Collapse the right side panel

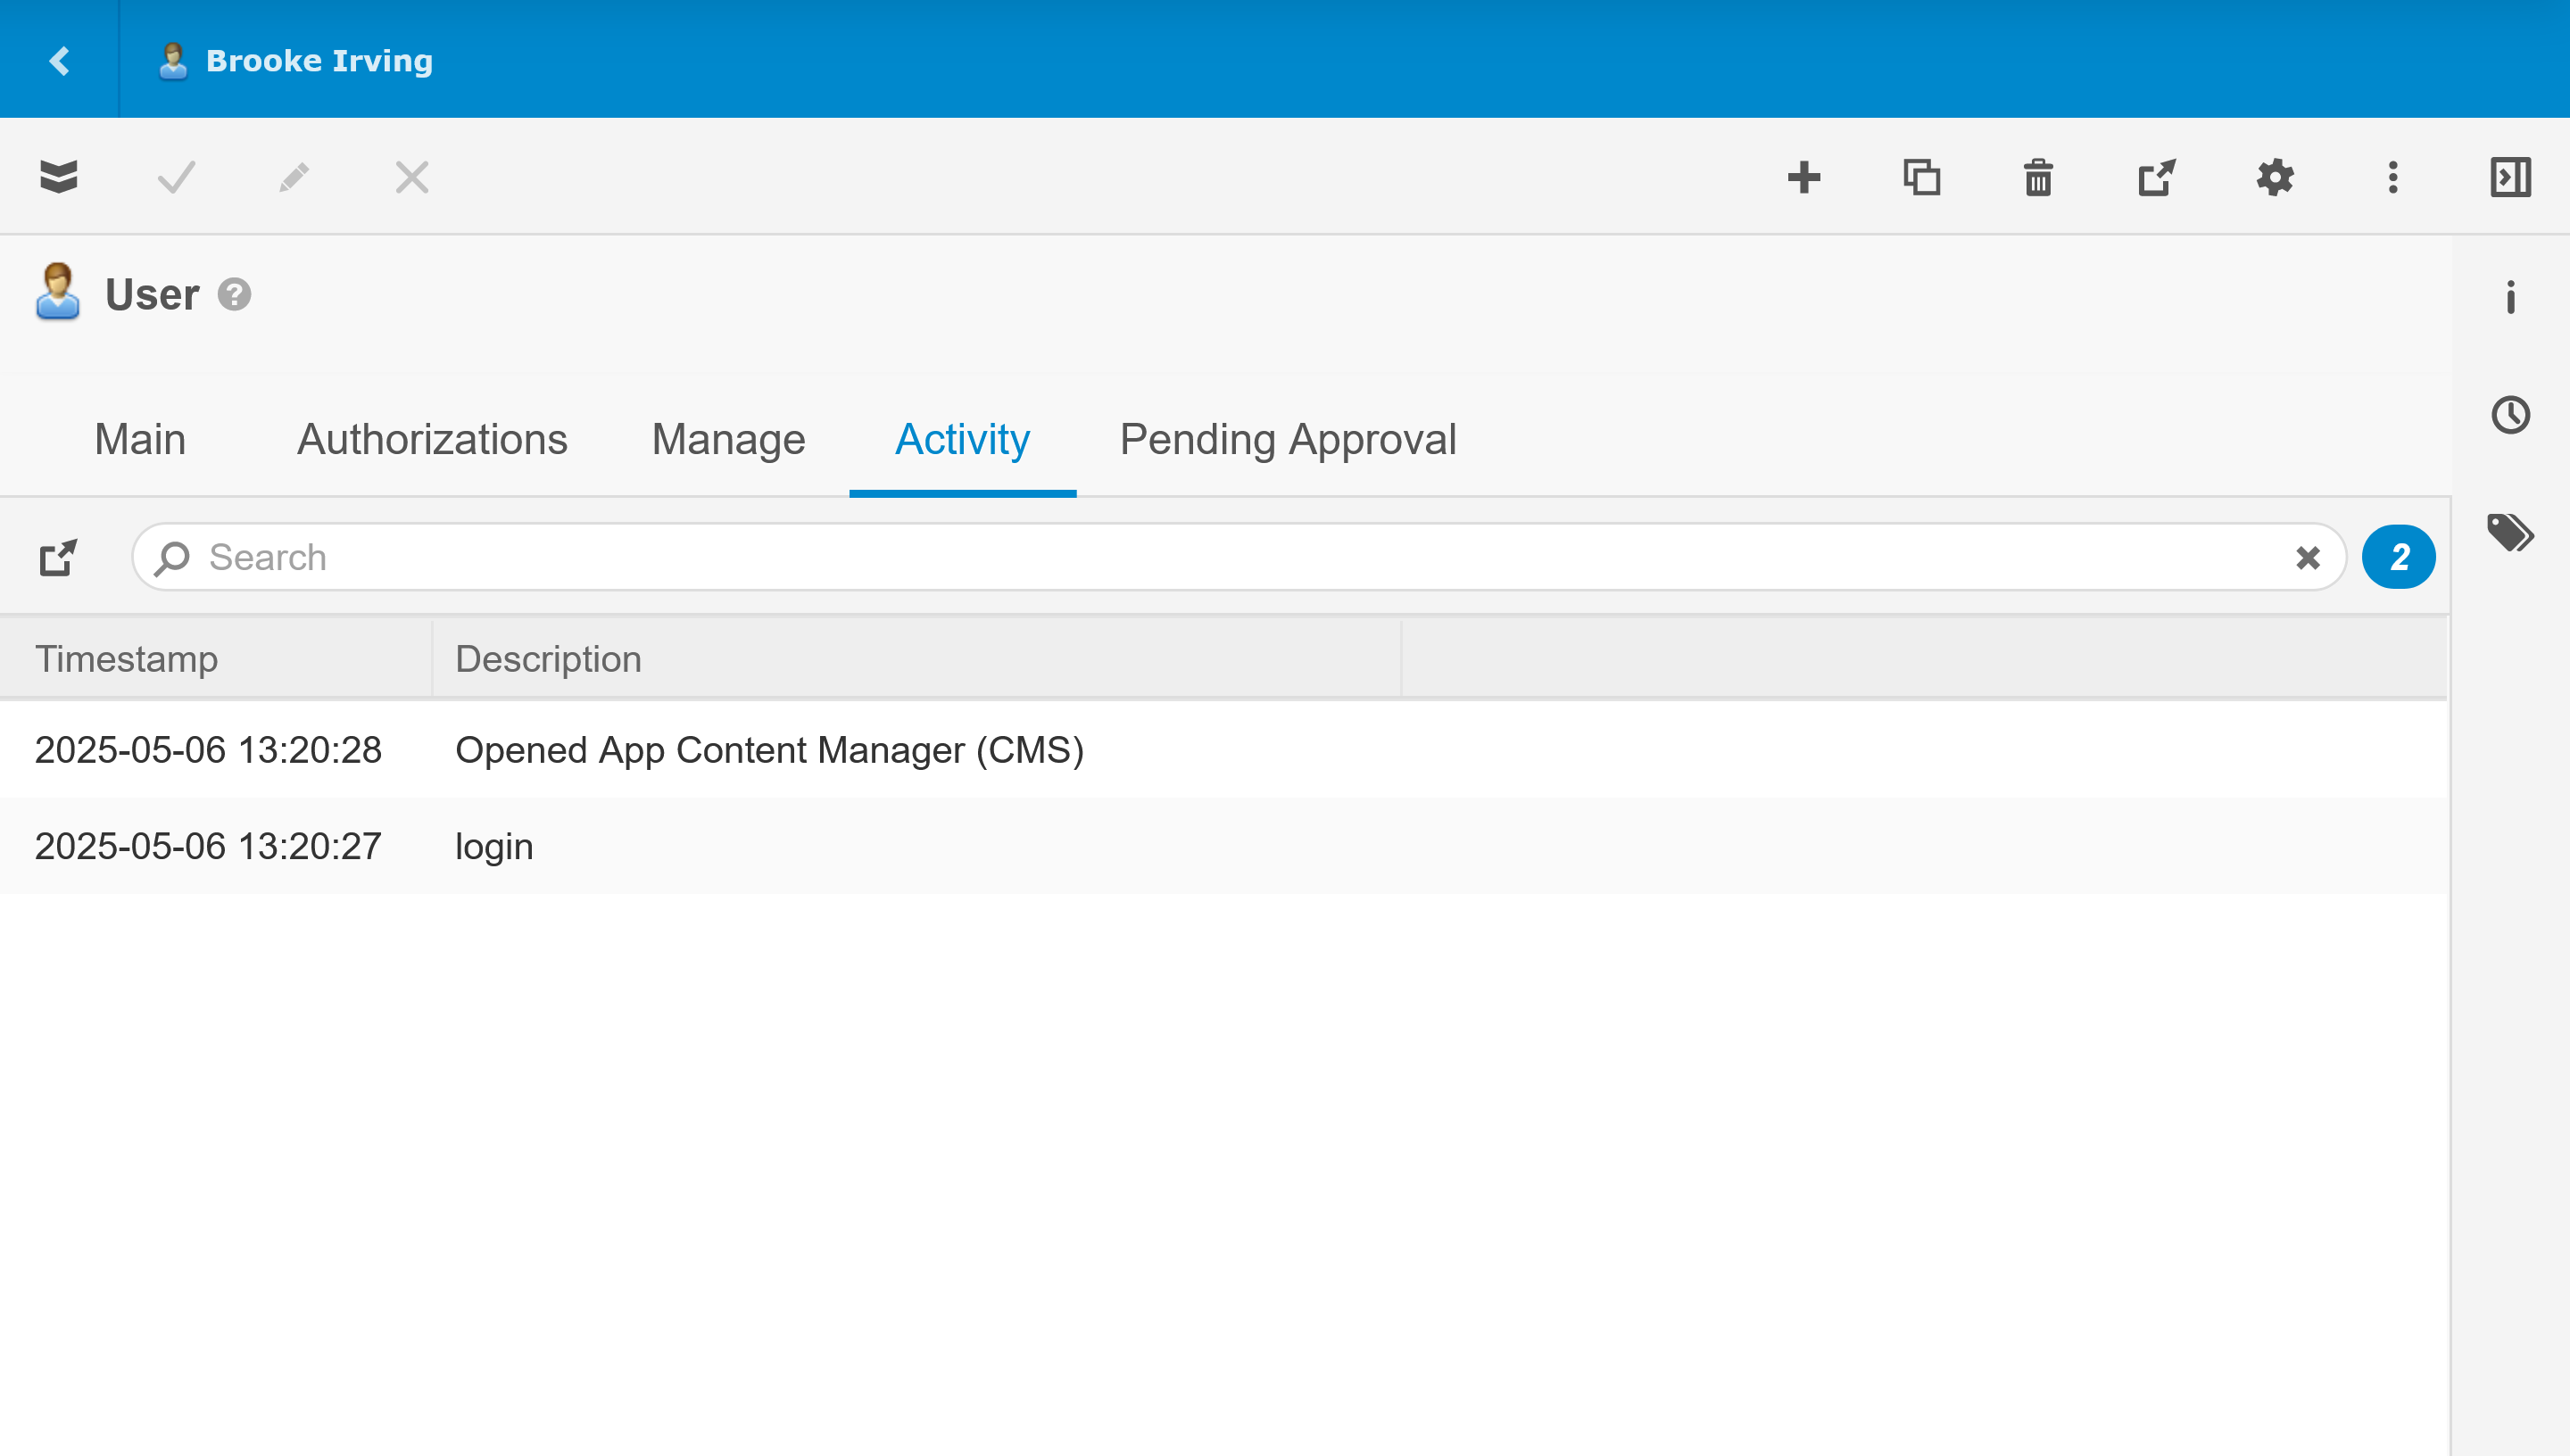click(2510, 177)
